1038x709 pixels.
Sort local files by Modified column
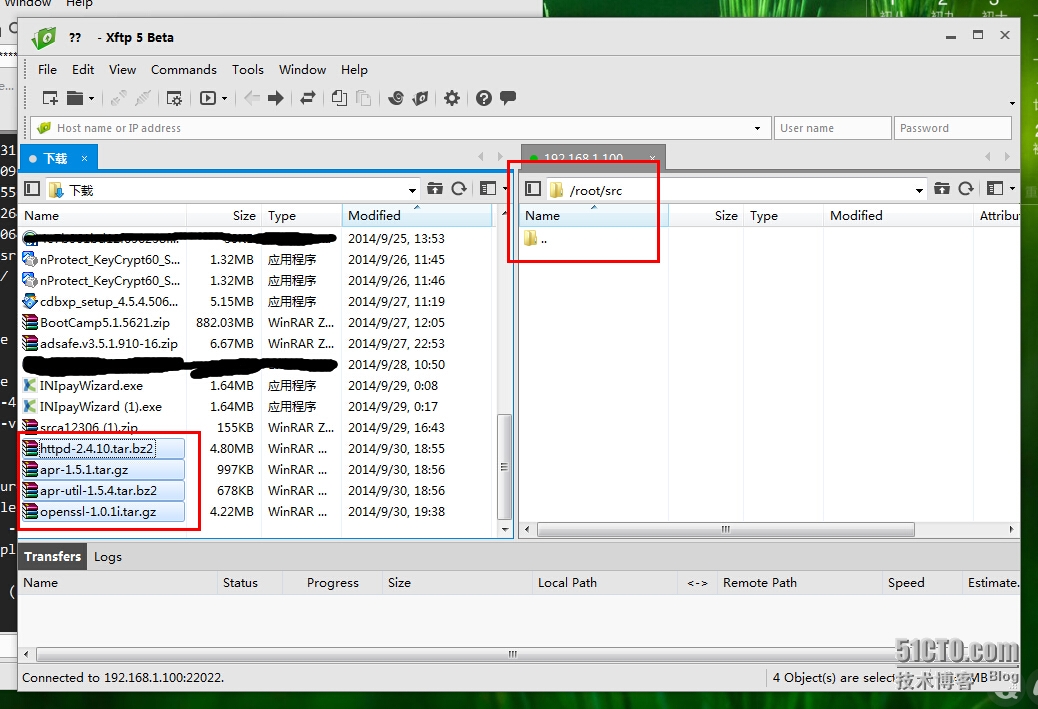pos(417,215)
